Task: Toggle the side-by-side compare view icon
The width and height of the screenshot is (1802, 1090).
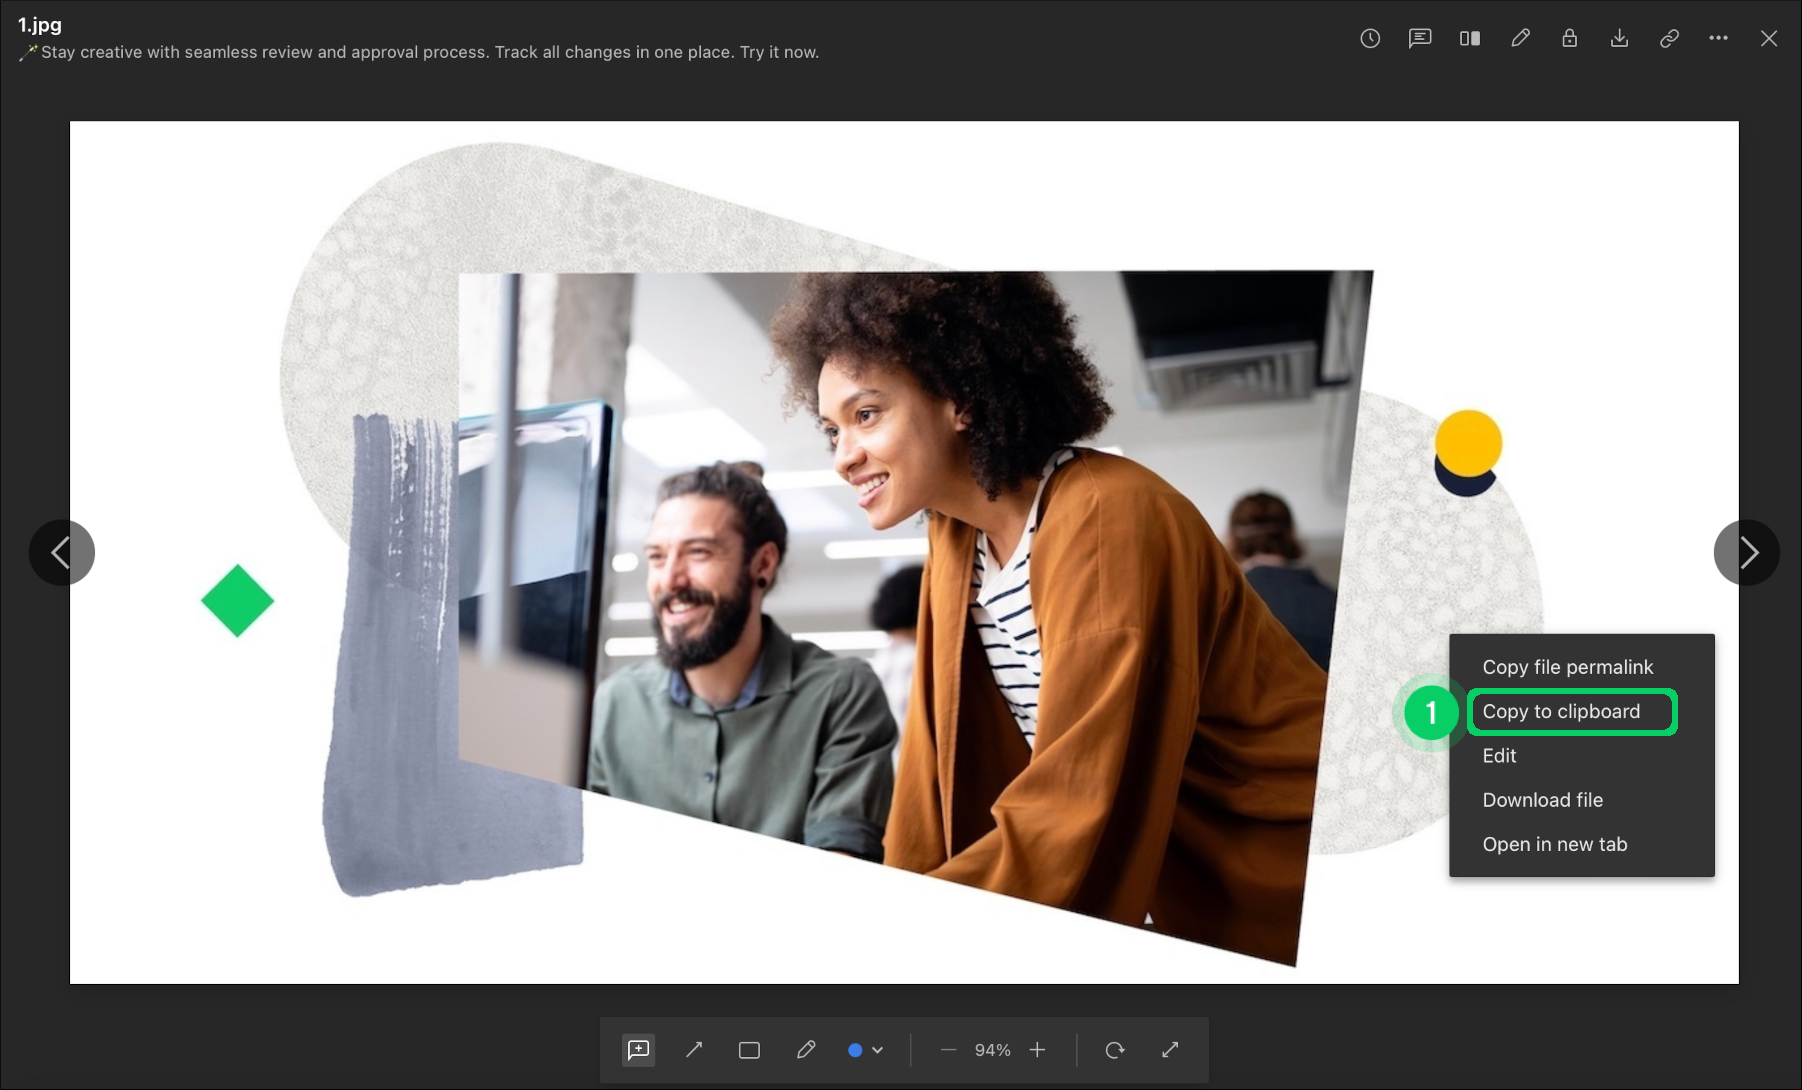Action: pos(1469,39)
